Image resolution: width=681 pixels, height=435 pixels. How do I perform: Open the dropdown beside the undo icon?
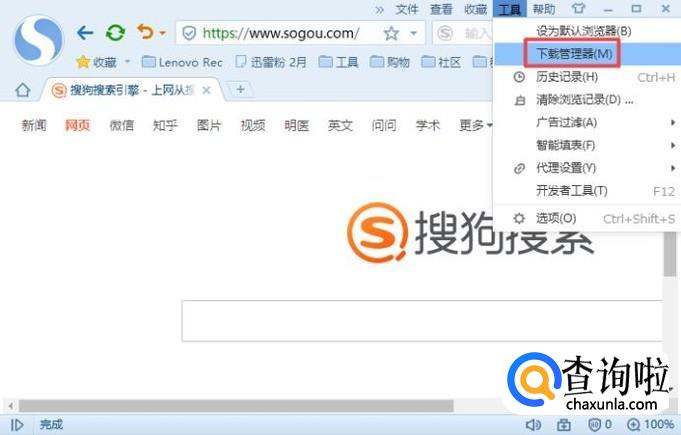pos(162,33)
